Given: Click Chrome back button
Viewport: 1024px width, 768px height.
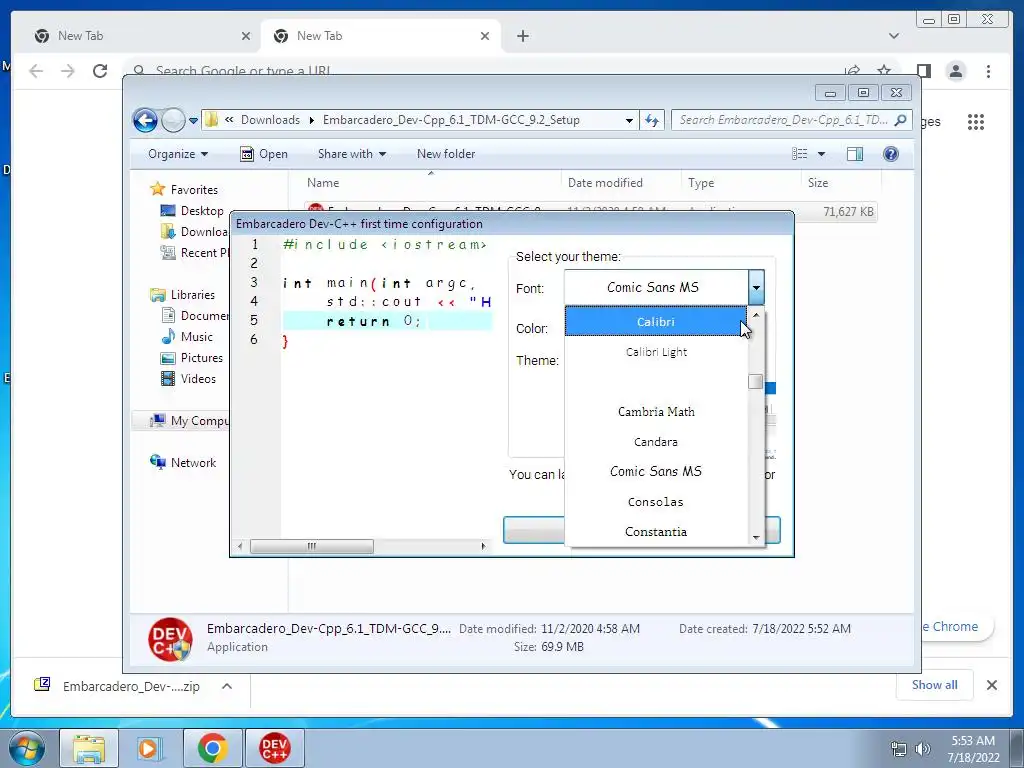Looking at the screenshot, I should [36, 71].
